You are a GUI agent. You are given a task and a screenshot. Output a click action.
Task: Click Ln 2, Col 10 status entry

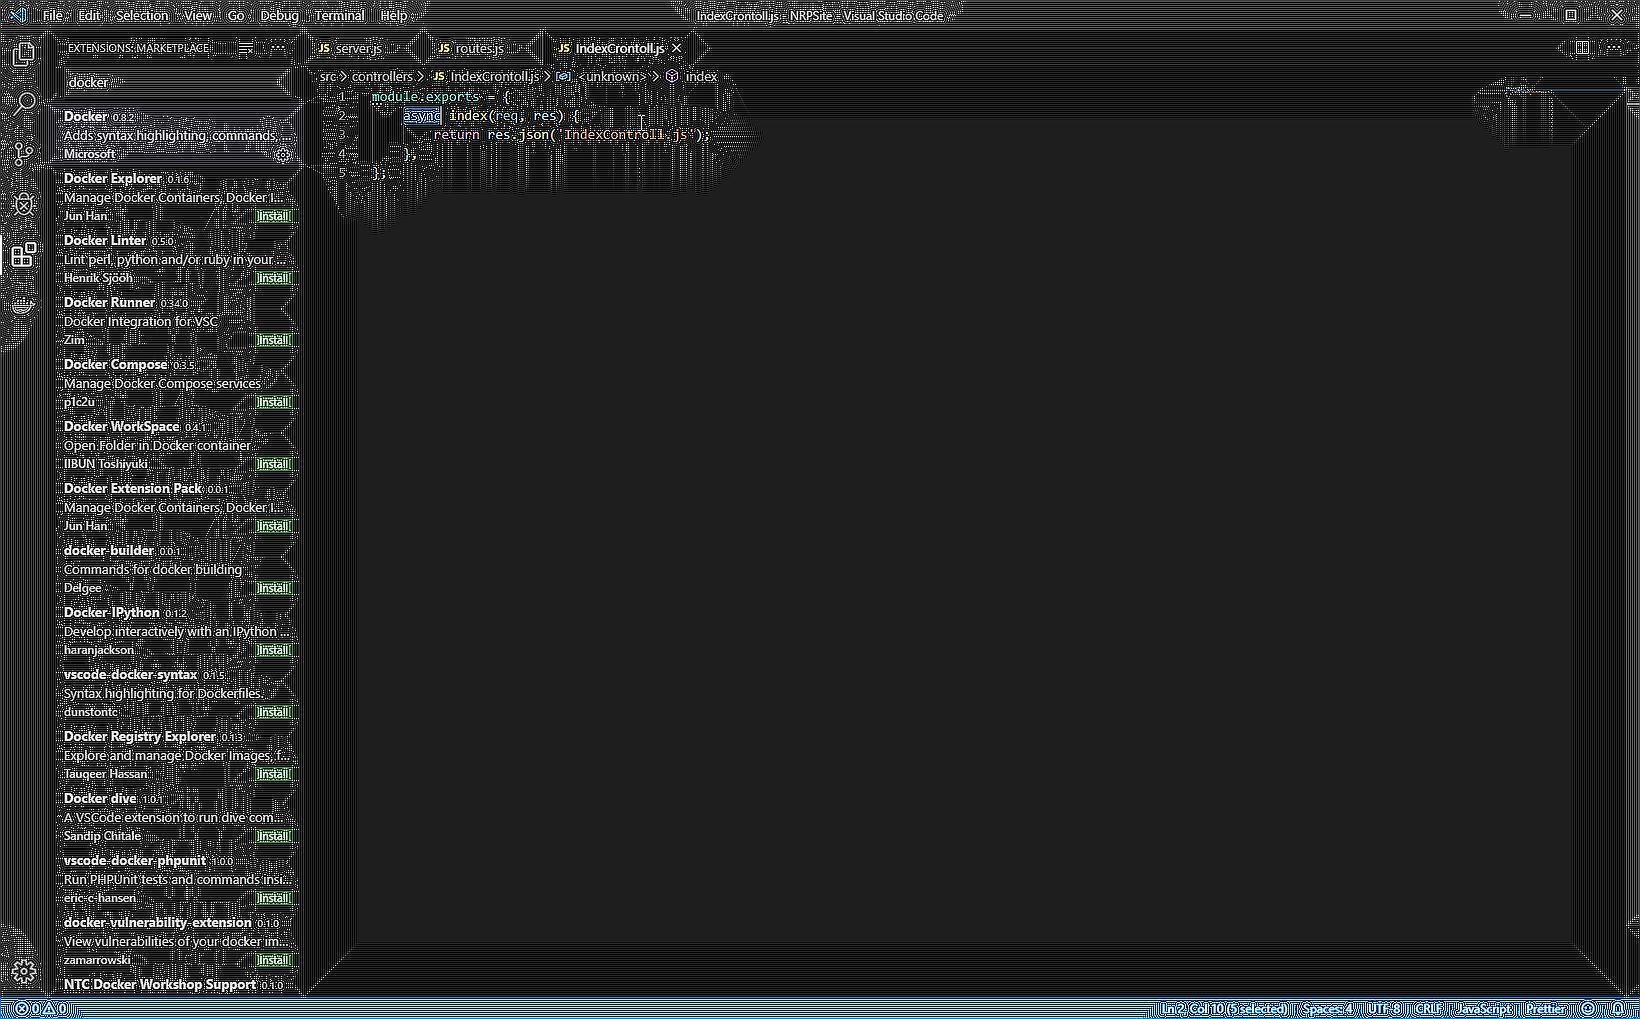[x=1224, y=1009]
